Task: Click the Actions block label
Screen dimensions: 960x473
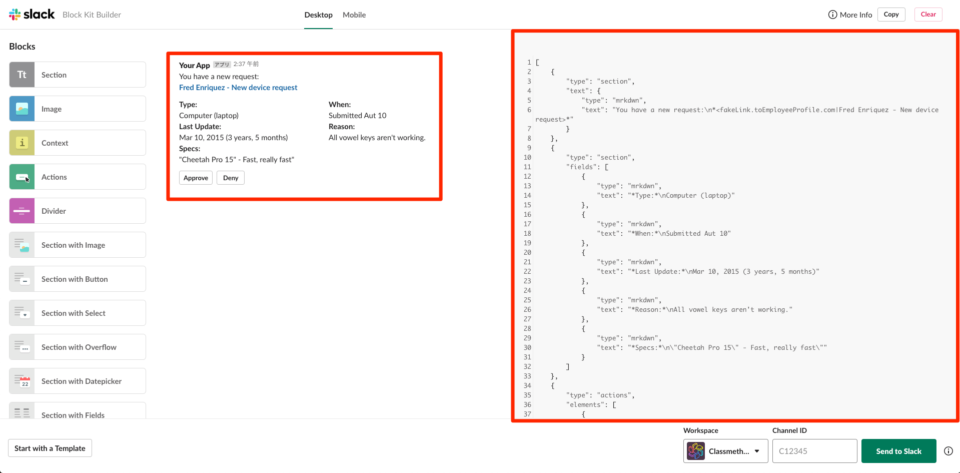Action: point(54,177)
